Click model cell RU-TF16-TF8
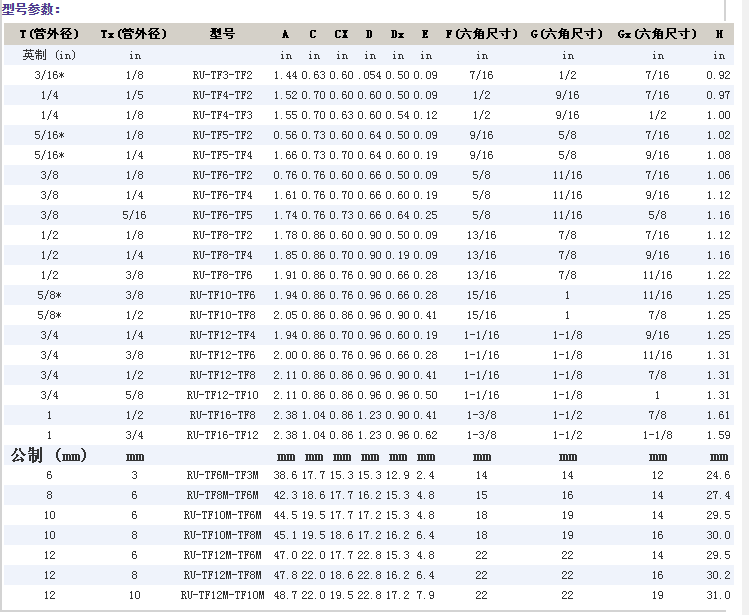749x615 pixels. coord(222,416)
